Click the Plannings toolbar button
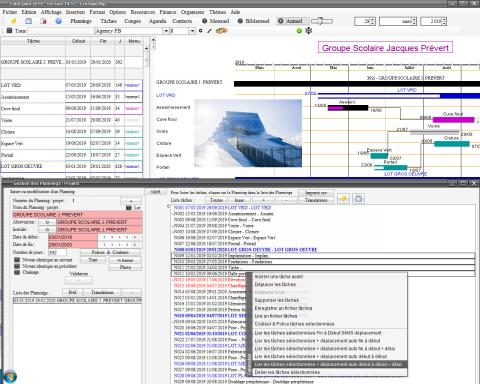 tap(81, 21)
